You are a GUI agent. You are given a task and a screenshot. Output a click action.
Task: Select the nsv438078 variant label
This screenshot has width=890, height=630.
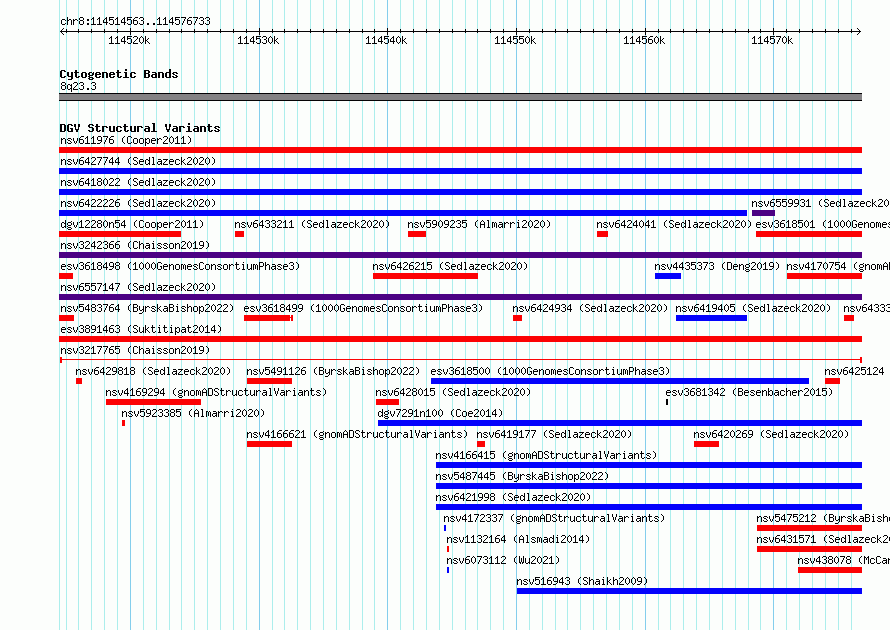tap(843, 560)
